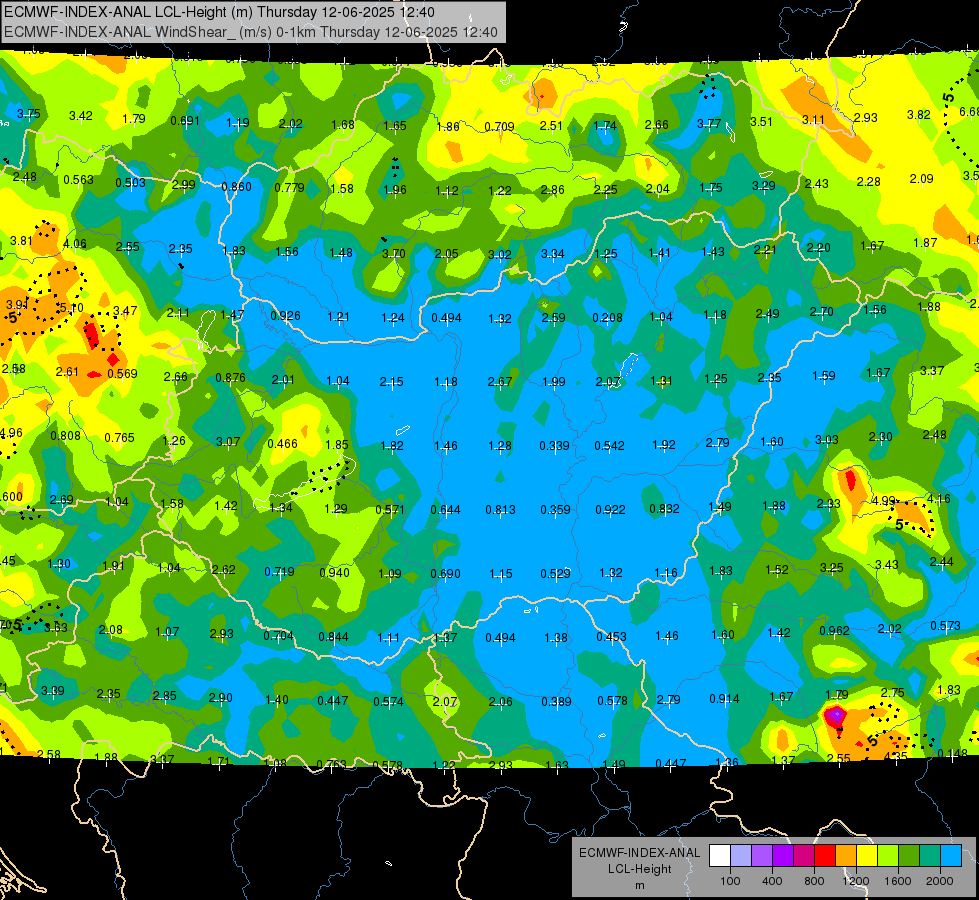This screenshot has height=900, width=979.
Task: Click the wind shear value 0.860
Action: click(x=237, y=187)
